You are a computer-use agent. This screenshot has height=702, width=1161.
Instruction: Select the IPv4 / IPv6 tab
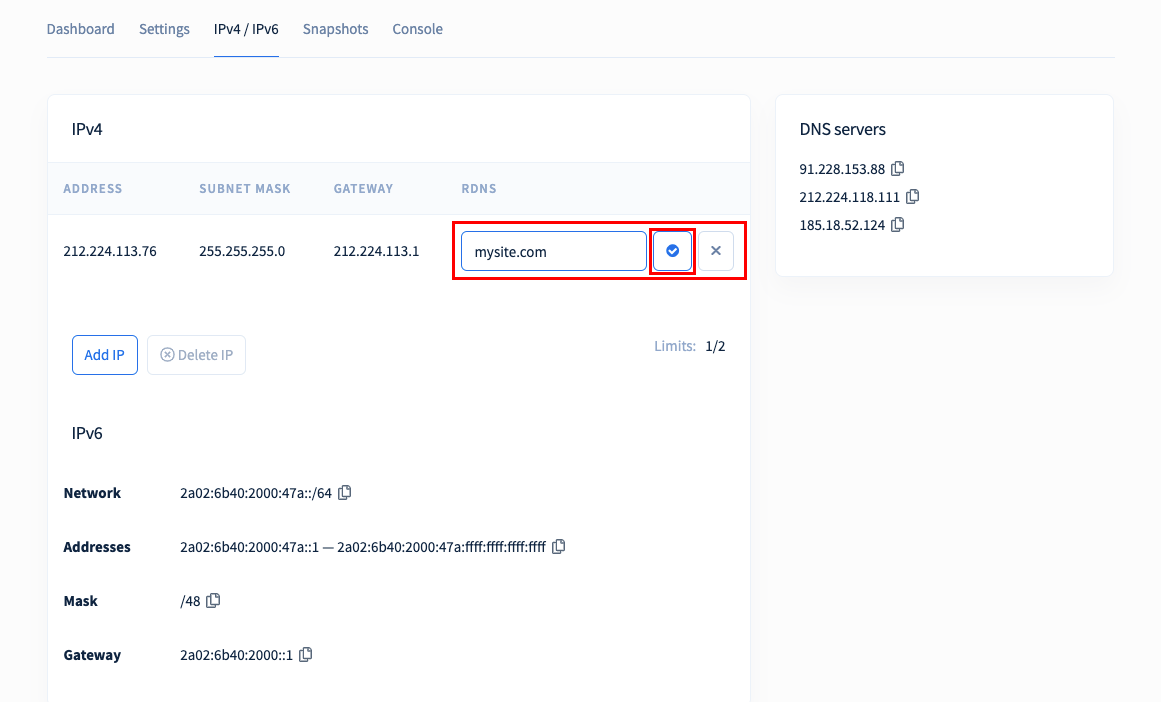pos(247,29)
